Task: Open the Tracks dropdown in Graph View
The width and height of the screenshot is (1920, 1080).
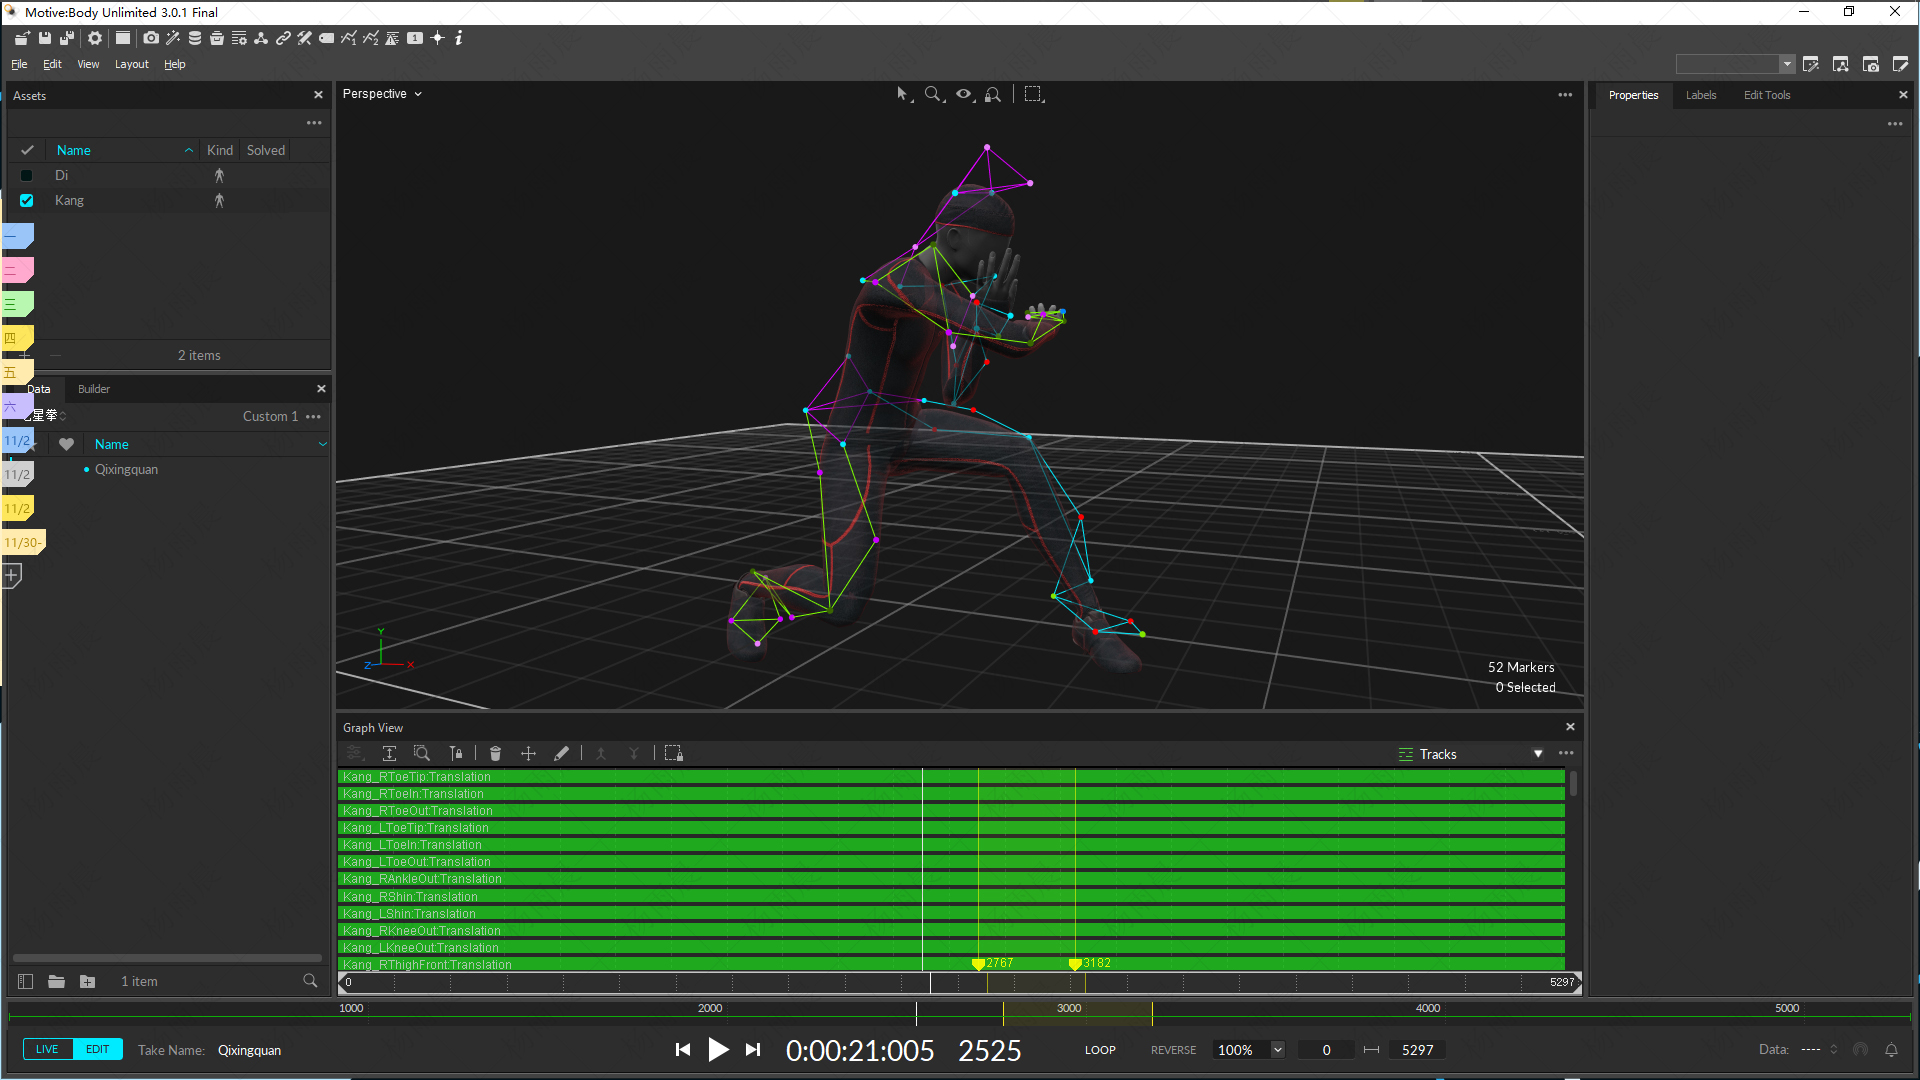Action: [1538, 754]
